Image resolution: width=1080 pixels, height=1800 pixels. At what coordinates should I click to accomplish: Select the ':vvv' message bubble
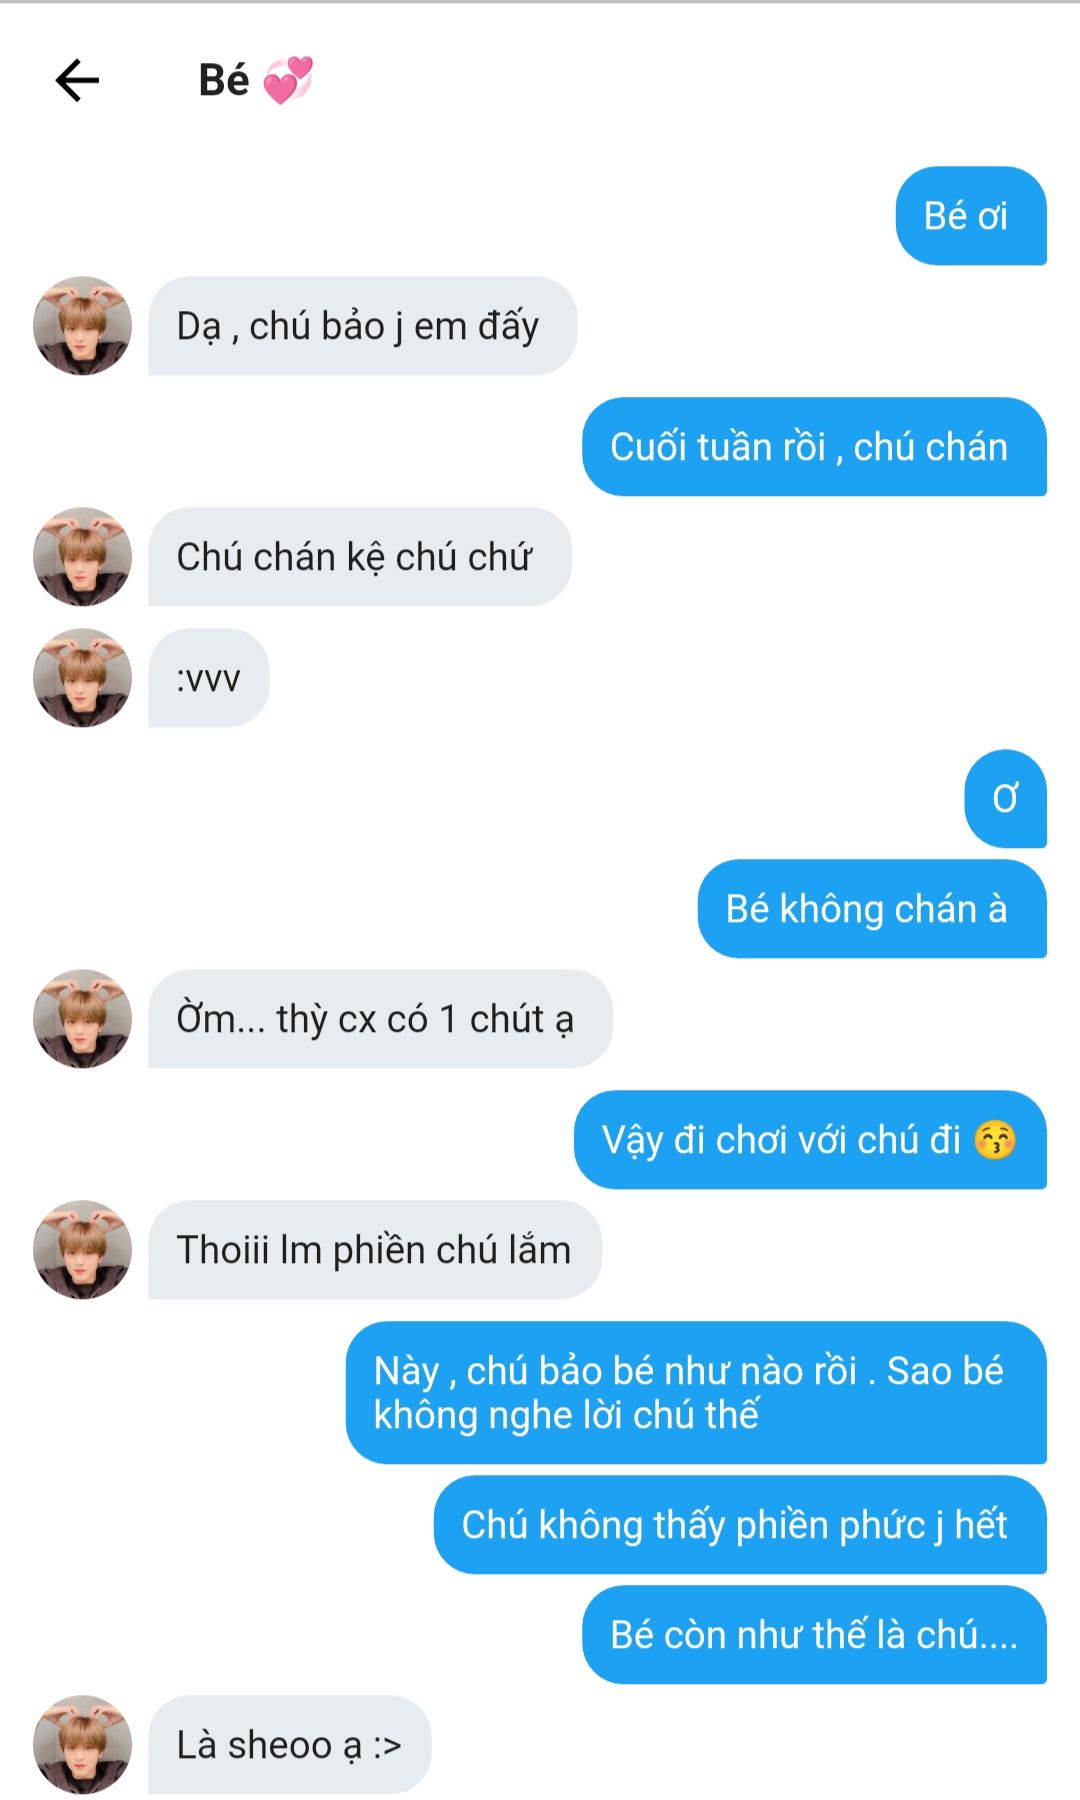(209, 678)
